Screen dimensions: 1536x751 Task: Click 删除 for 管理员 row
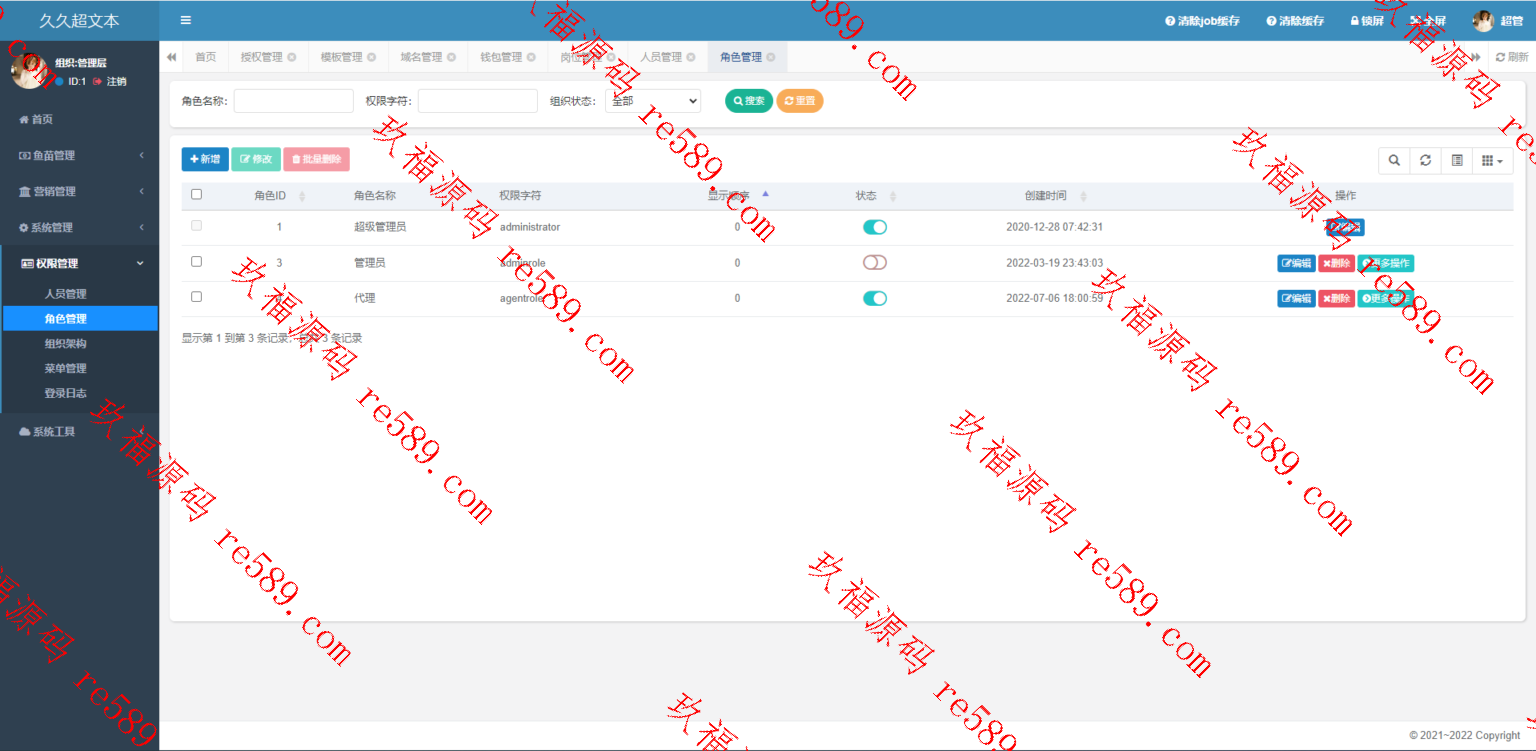(1336, 263)
